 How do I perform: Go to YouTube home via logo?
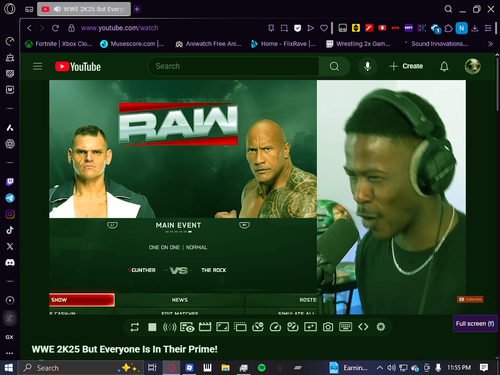tap(78, 67)
